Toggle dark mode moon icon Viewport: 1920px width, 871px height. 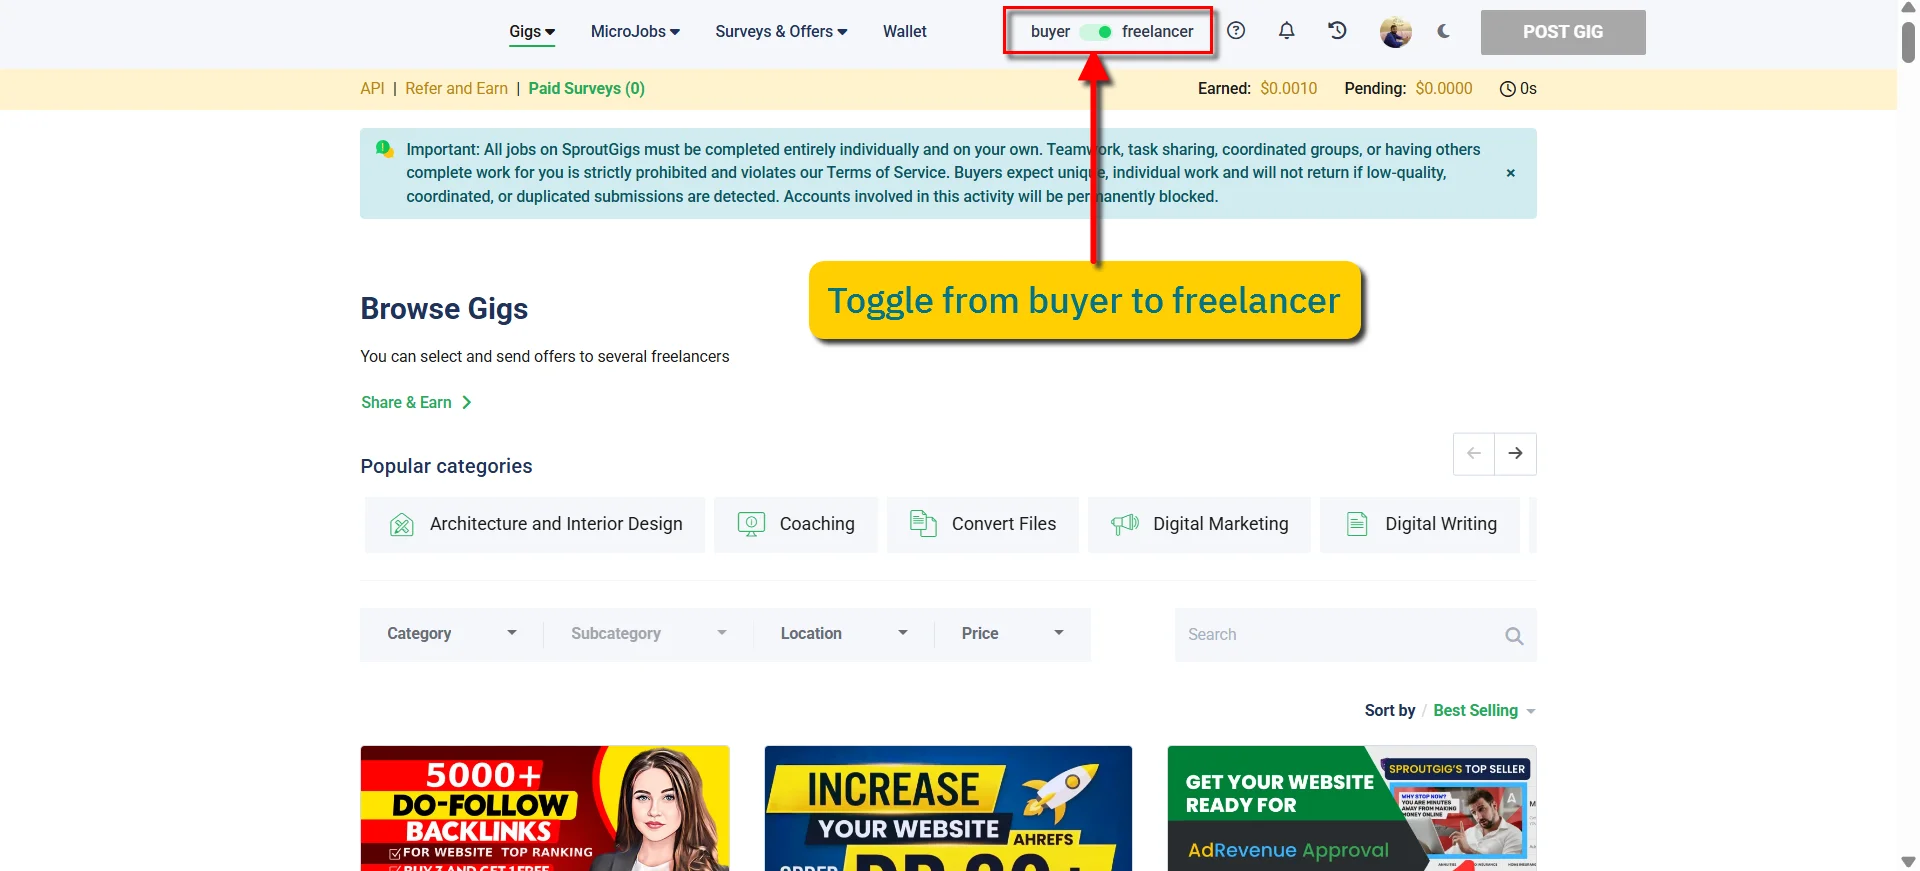[1443, 31]
